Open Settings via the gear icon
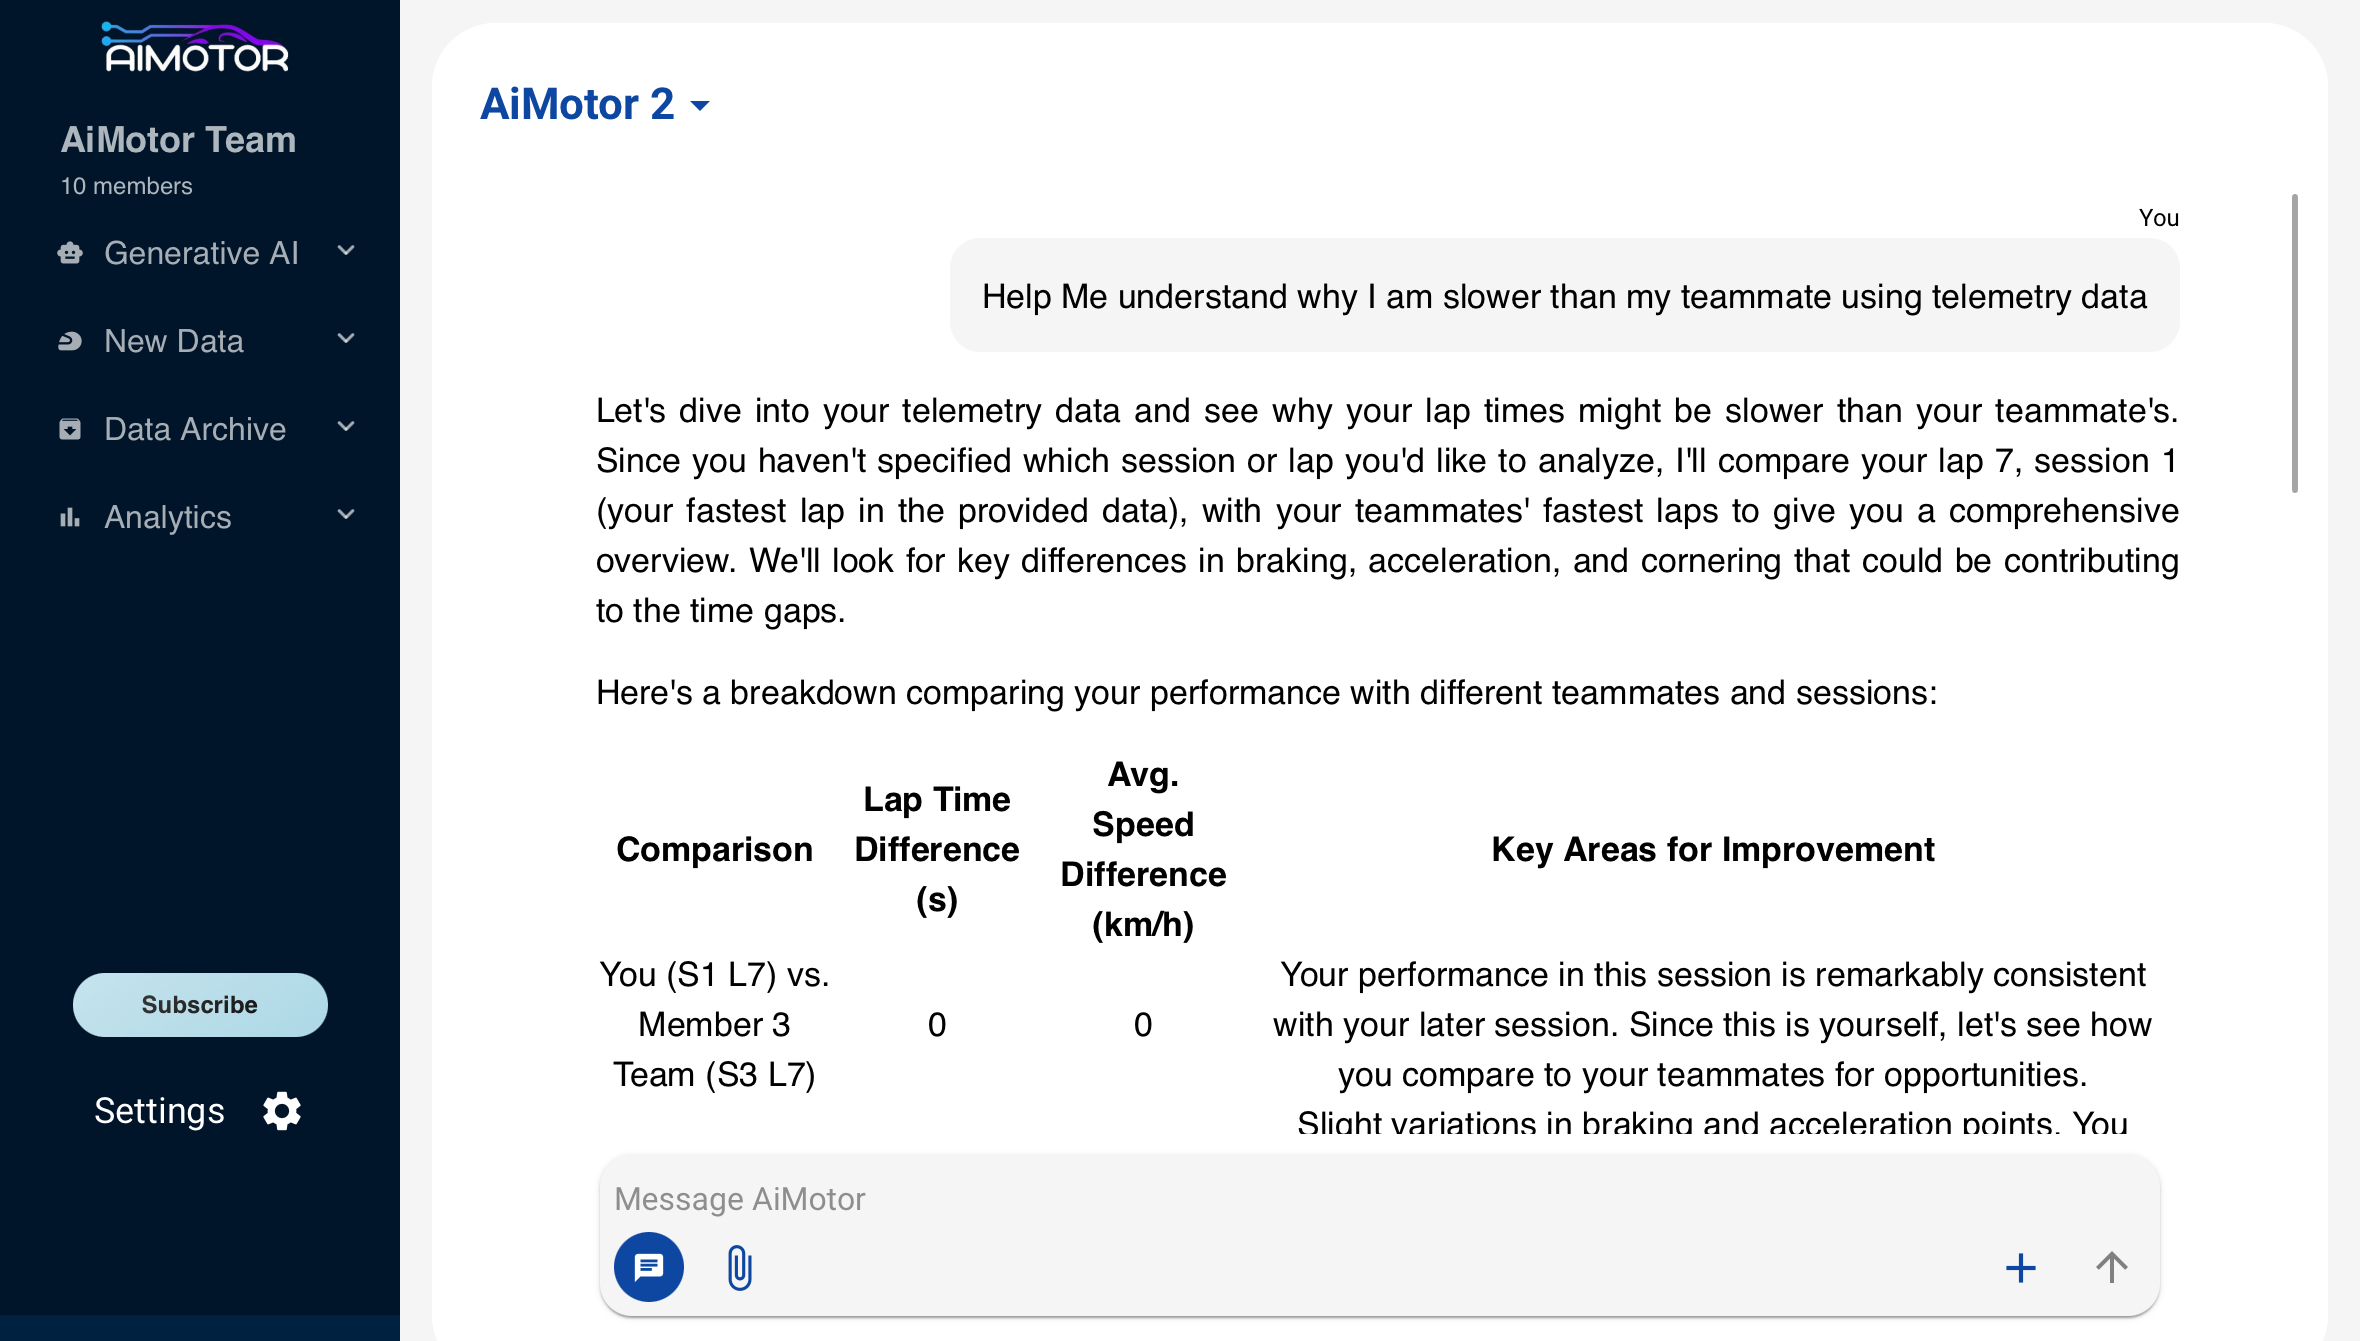This screenshot has height=1341, width=2360. tap(282, 1111)
